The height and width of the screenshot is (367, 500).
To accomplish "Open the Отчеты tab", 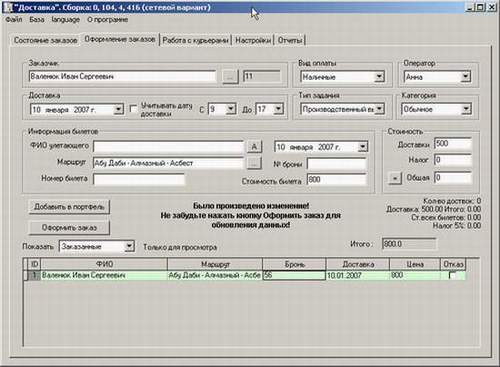I will click(290, 40).
